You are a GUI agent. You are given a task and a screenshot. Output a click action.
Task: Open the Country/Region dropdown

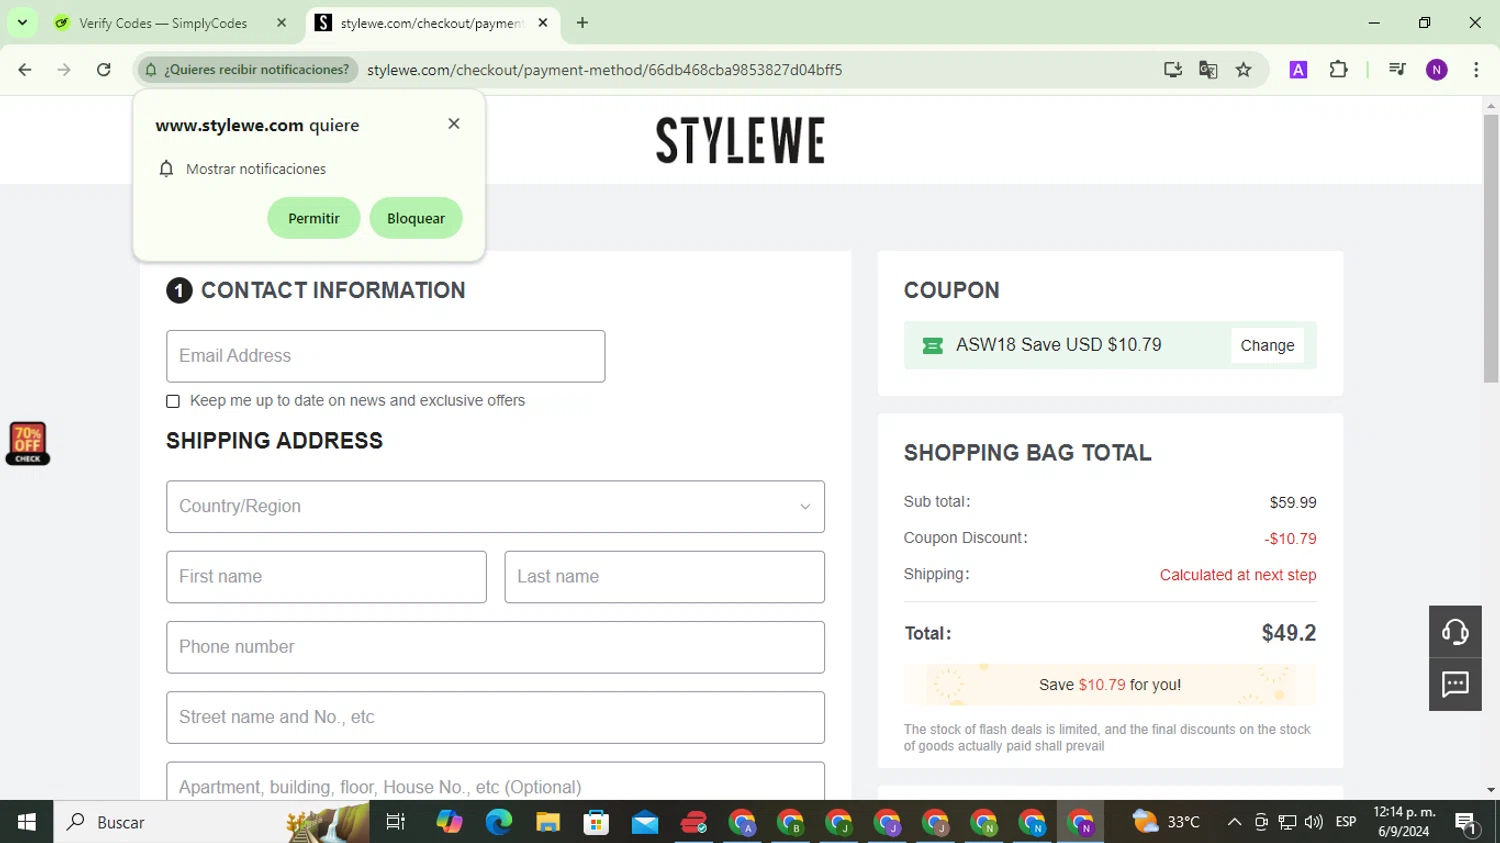click(x=496, y=507)
